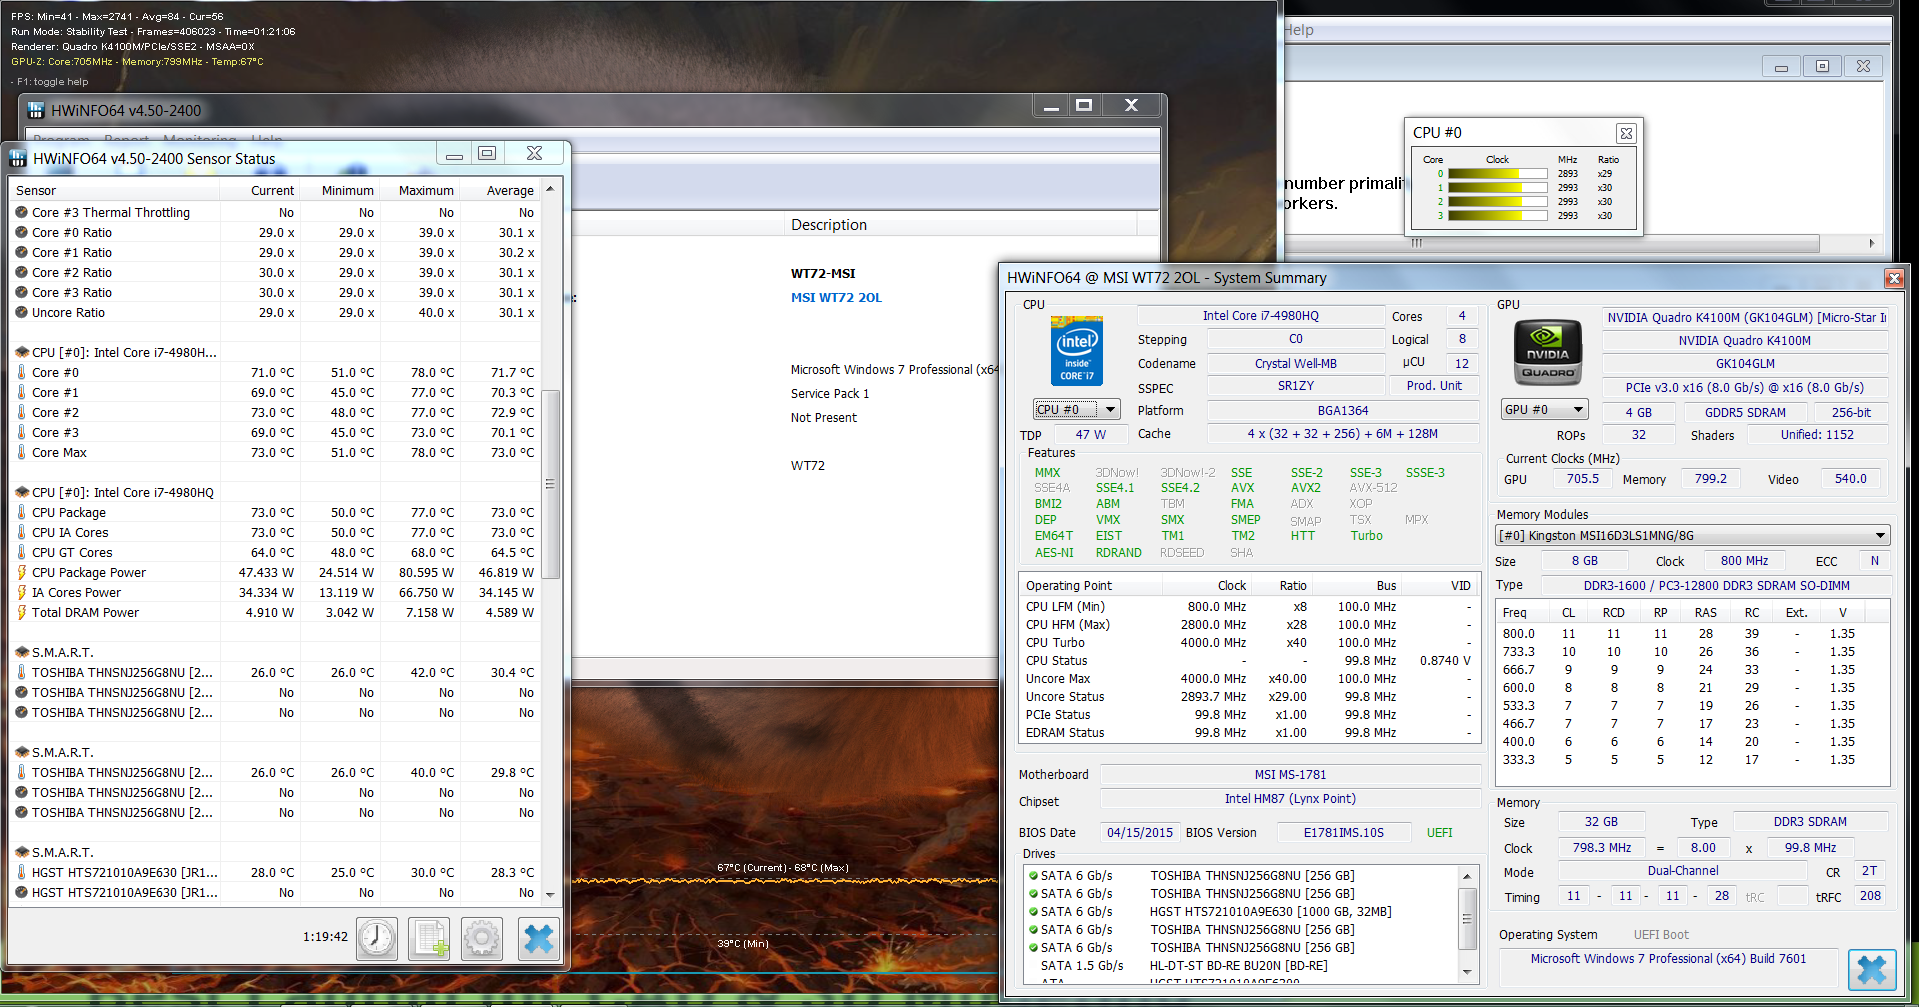Click the Intel Core i7-4980HQ name field
The width and height of the screenshot is (1919, 1007).
click(x=1260, y=315)
